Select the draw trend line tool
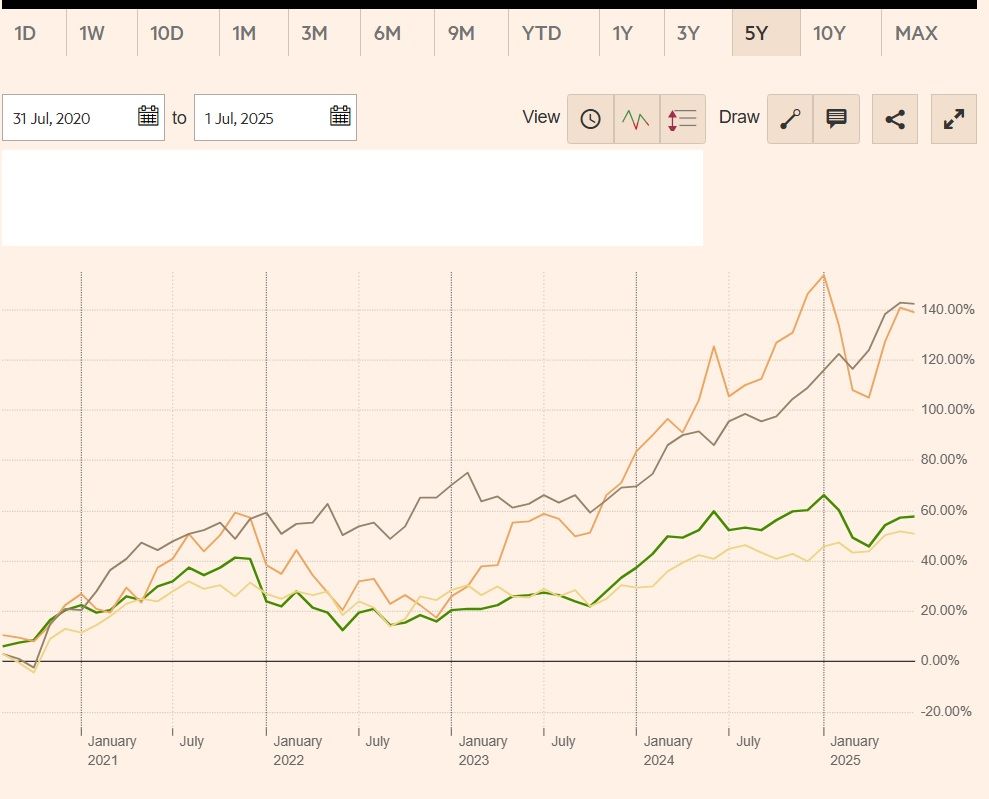Screen dimensions: 989x799 point(790,119)
